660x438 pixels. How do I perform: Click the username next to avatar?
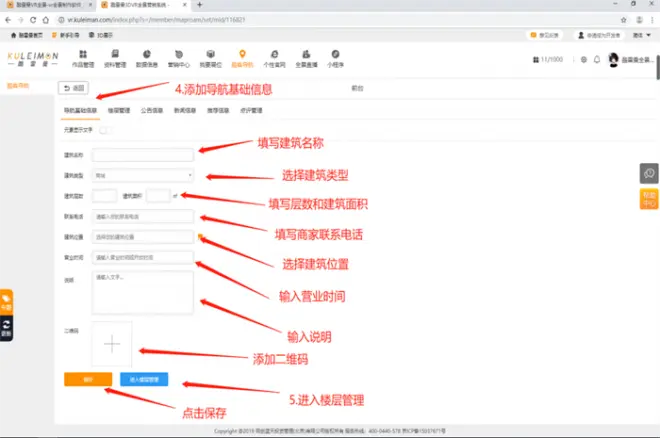pyautogui.click(x=638, y=60)
